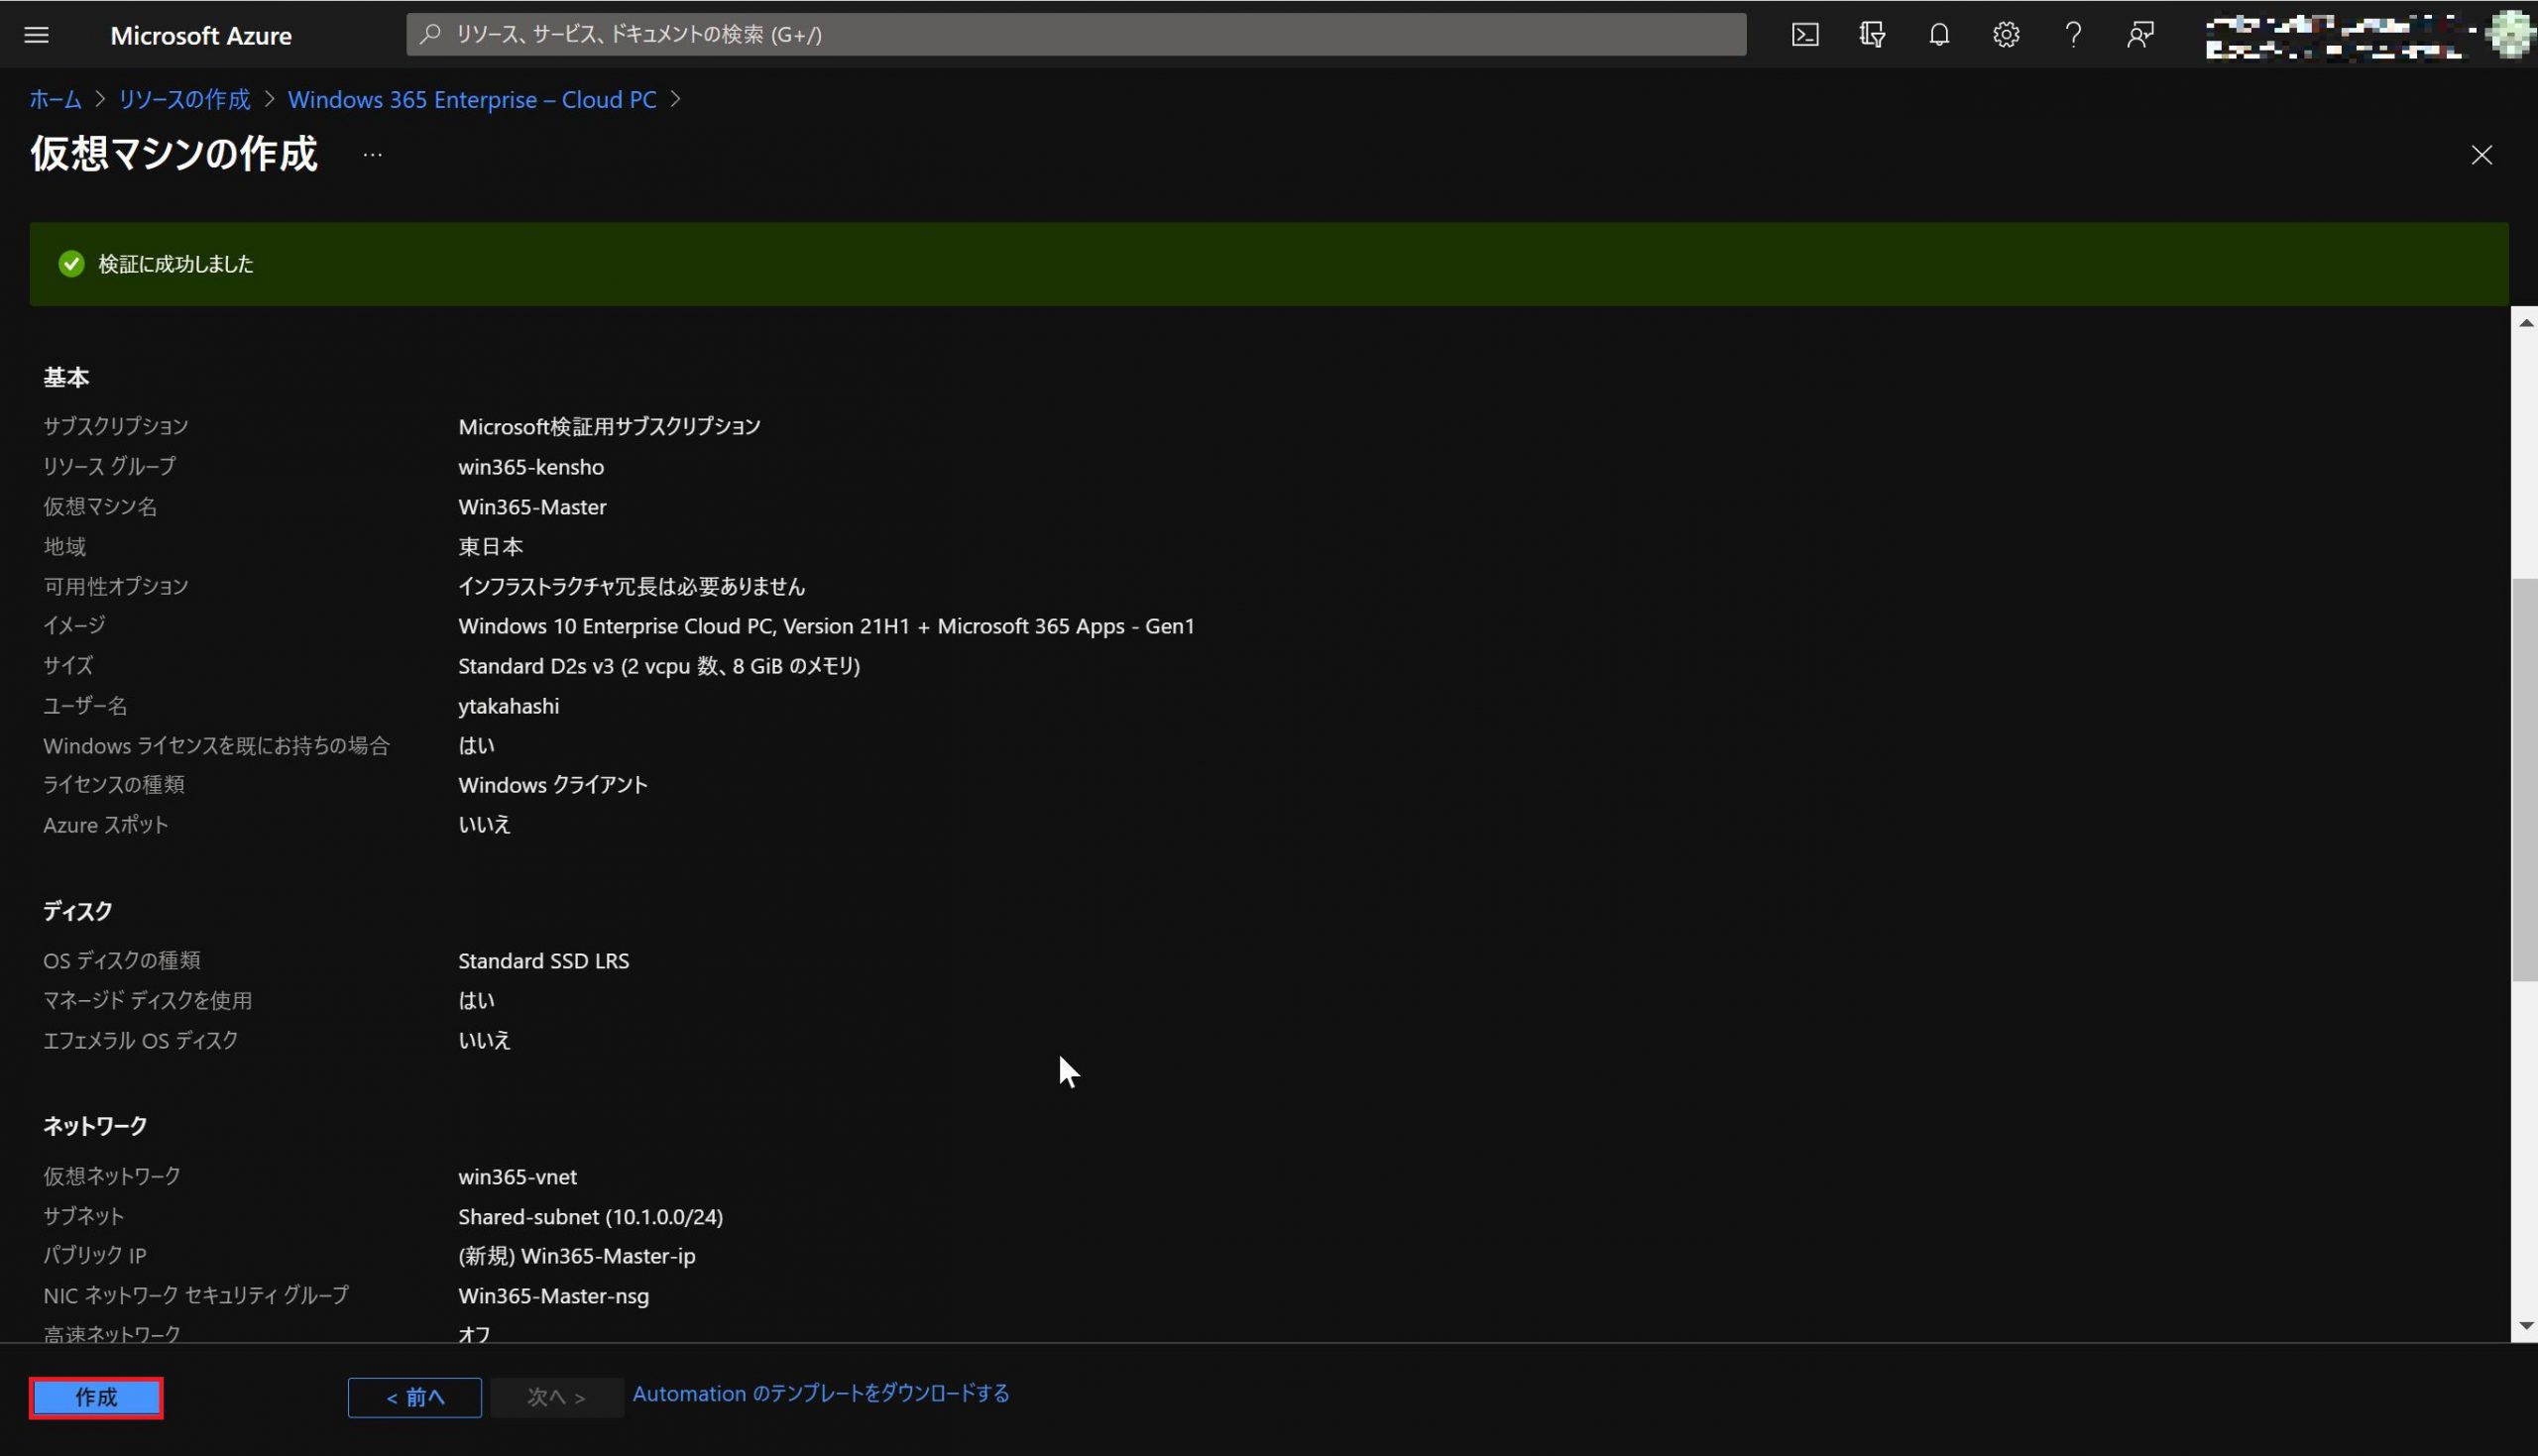Click the 作成 create button
The width and height of the screenshot is (2538, 1456).
96,1397
